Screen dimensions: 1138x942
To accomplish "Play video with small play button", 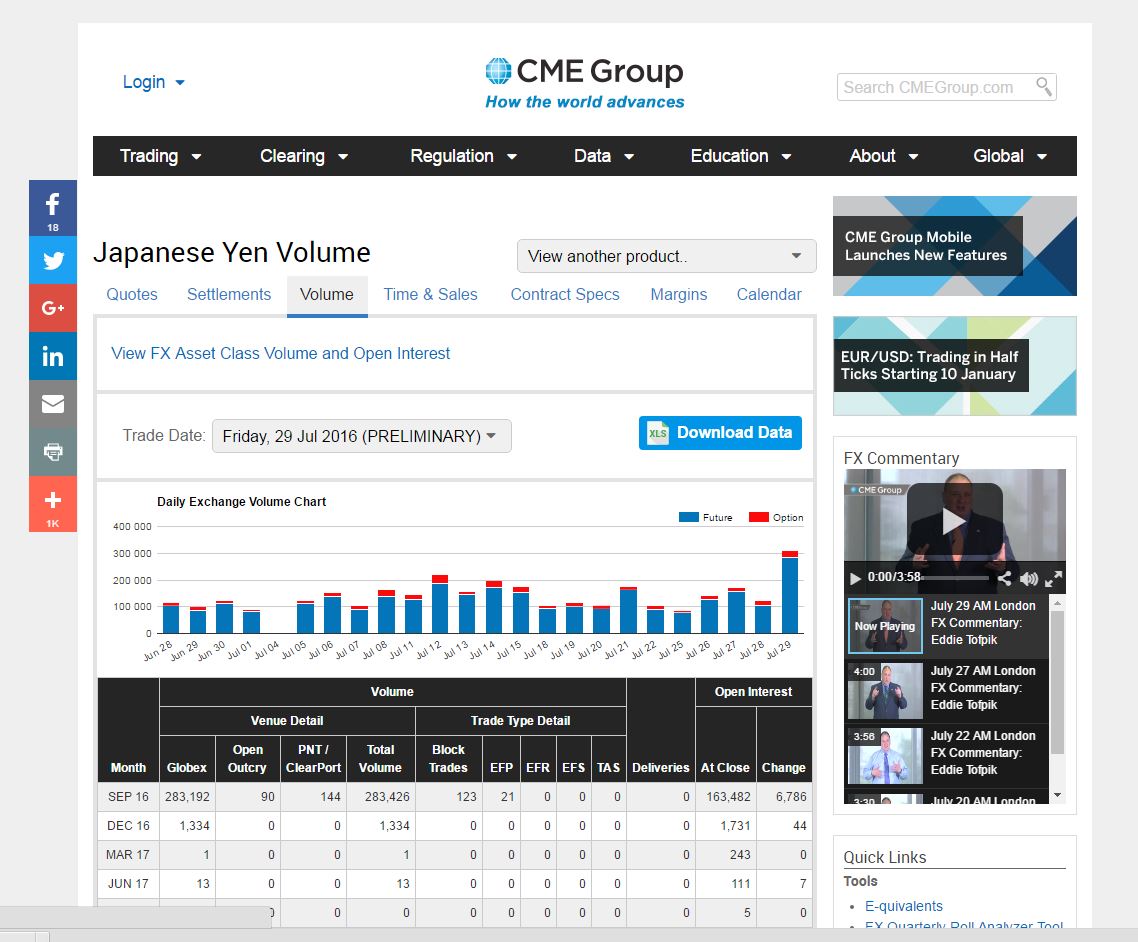I will [x=855, y=578].
